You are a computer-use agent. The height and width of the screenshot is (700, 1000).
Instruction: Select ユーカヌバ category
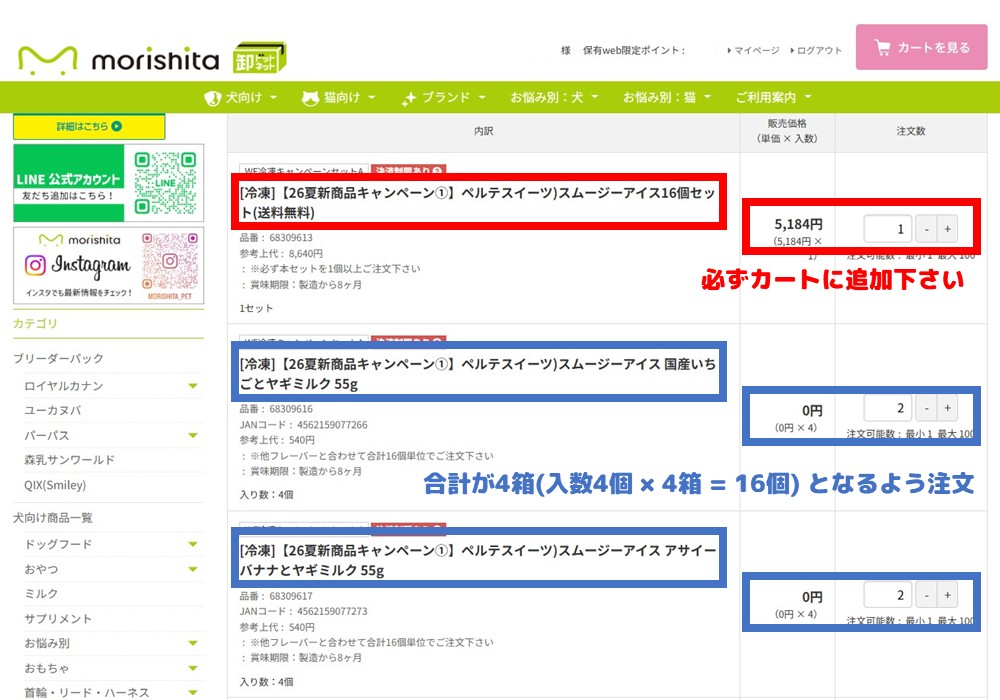53,410
